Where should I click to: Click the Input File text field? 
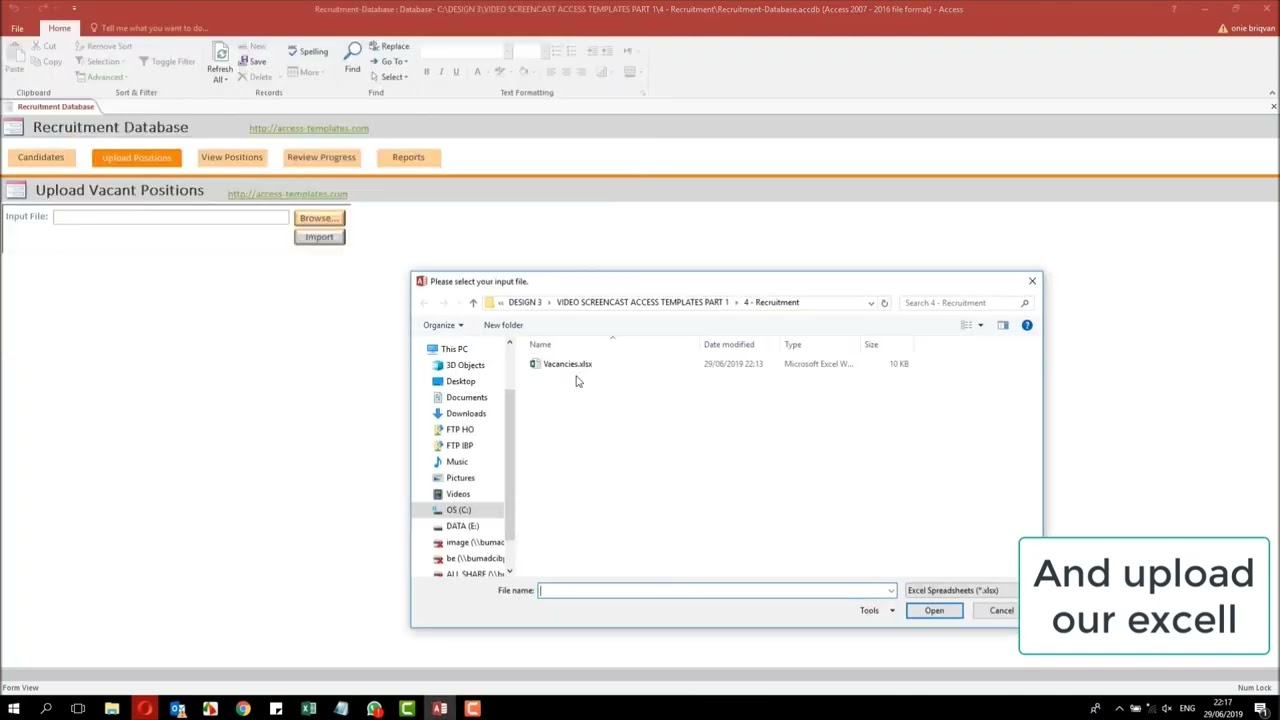[x=171, y=217]
